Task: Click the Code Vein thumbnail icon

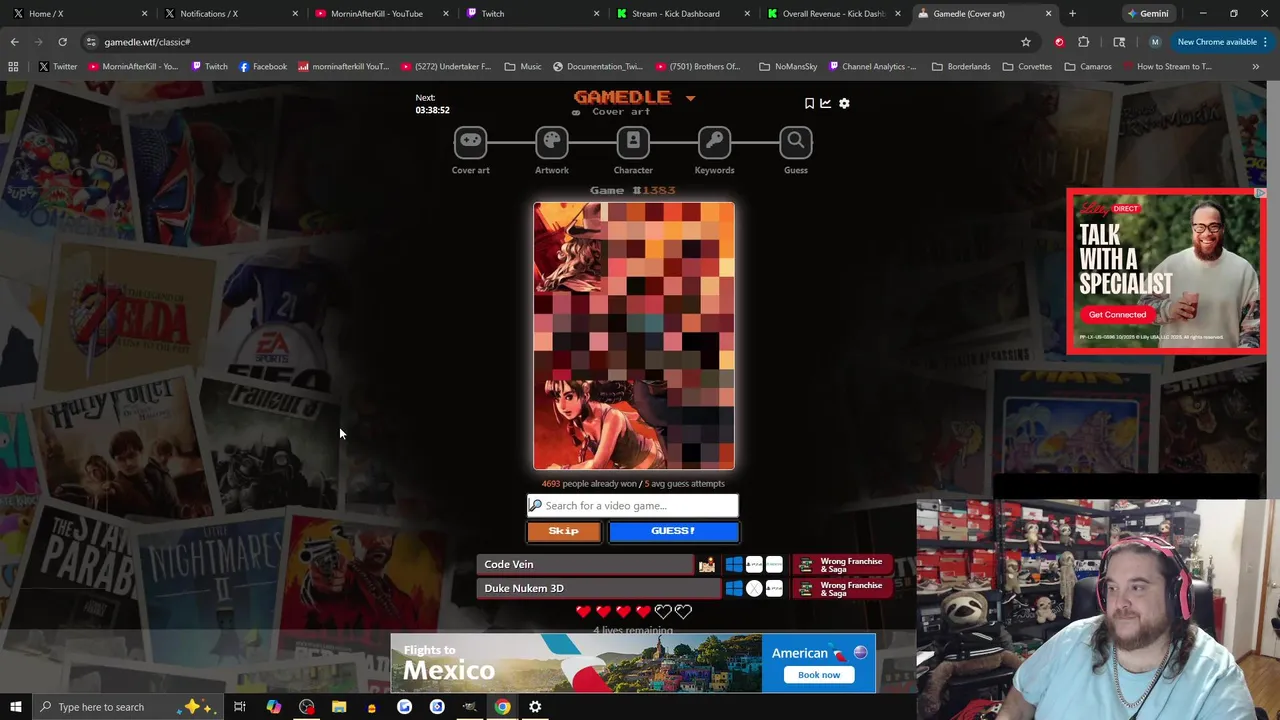Action: point(707,565)
